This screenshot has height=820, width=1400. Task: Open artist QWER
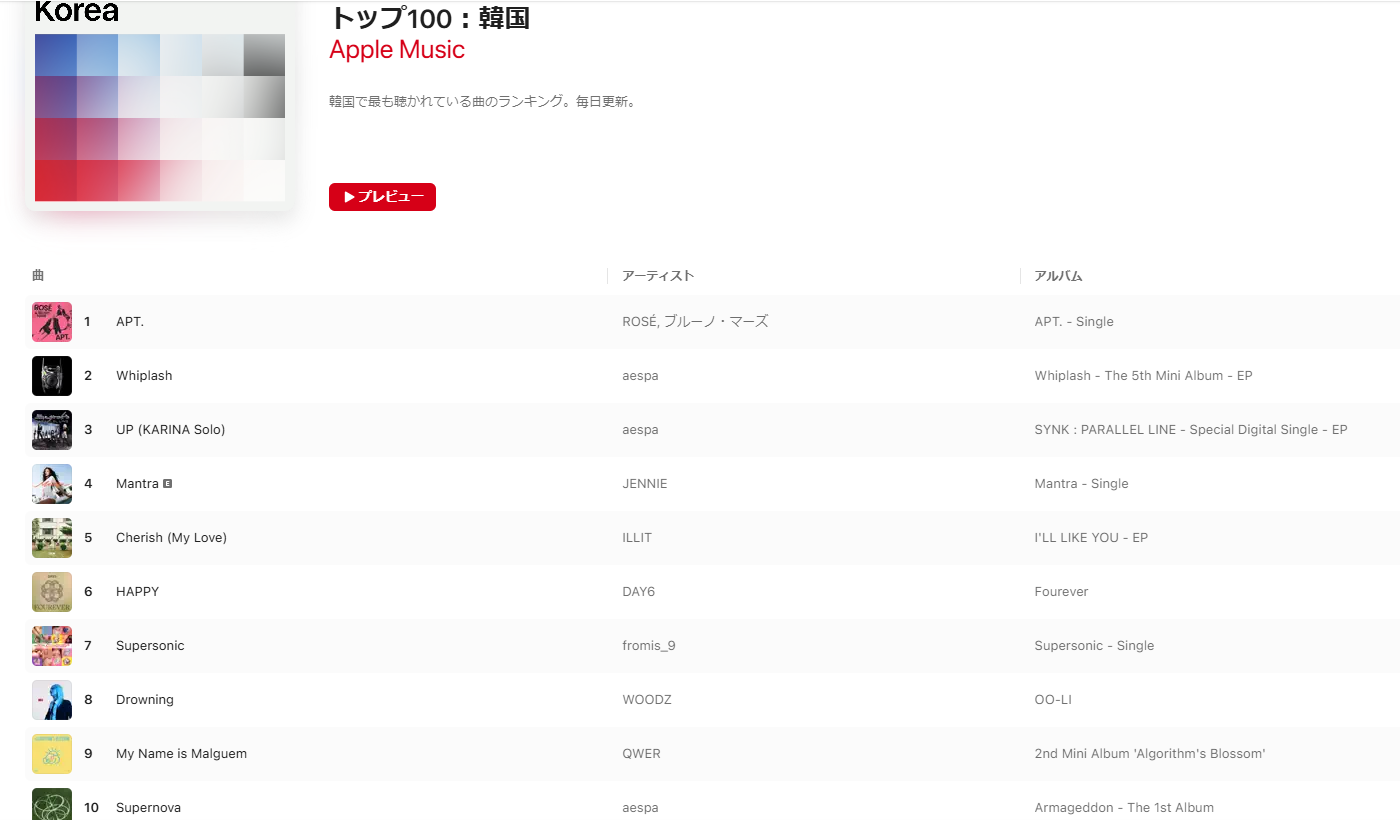tap(641, 754)
